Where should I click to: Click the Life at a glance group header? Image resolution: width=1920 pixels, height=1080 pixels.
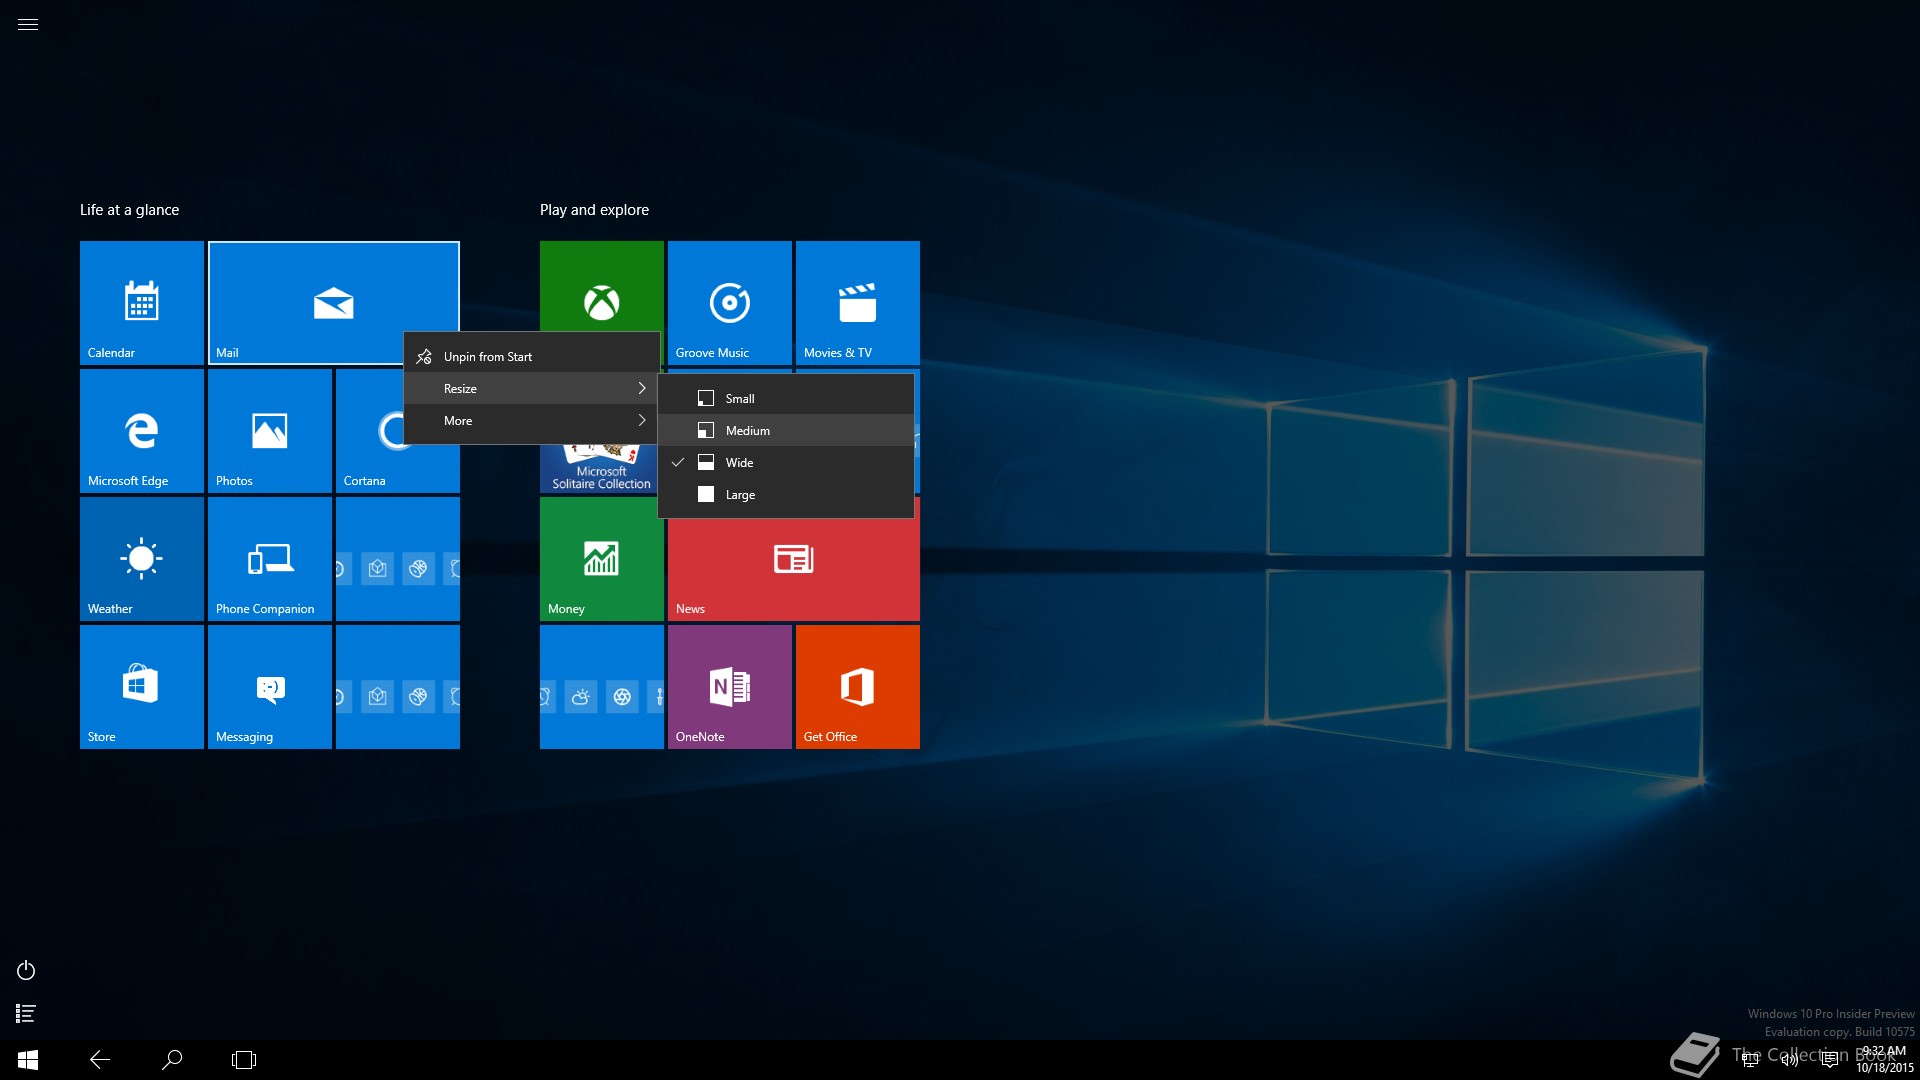[x=130, y=210]
